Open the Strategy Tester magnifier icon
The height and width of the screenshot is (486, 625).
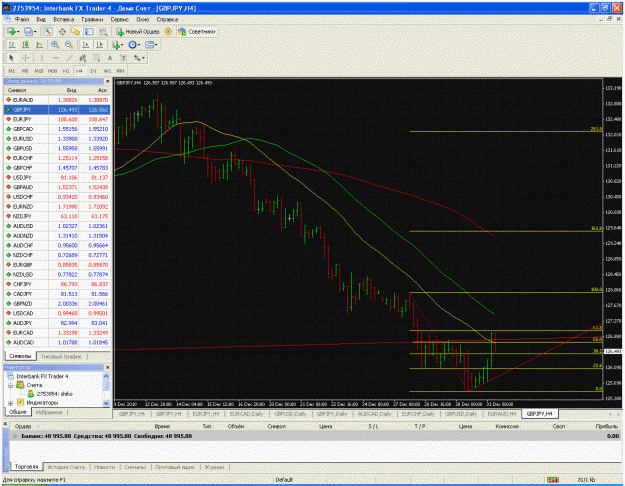pos(103,31)
